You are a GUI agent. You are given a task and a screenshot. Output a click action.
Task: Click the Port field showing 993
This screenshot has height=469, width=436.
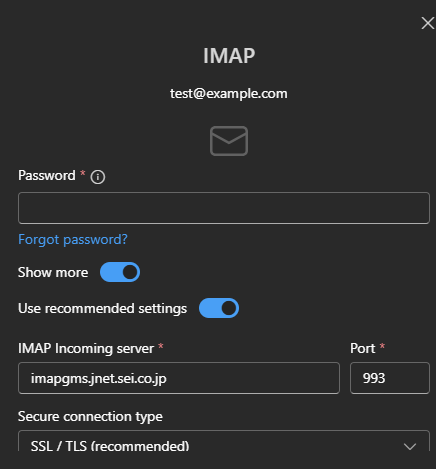click(x=390, y=378)
